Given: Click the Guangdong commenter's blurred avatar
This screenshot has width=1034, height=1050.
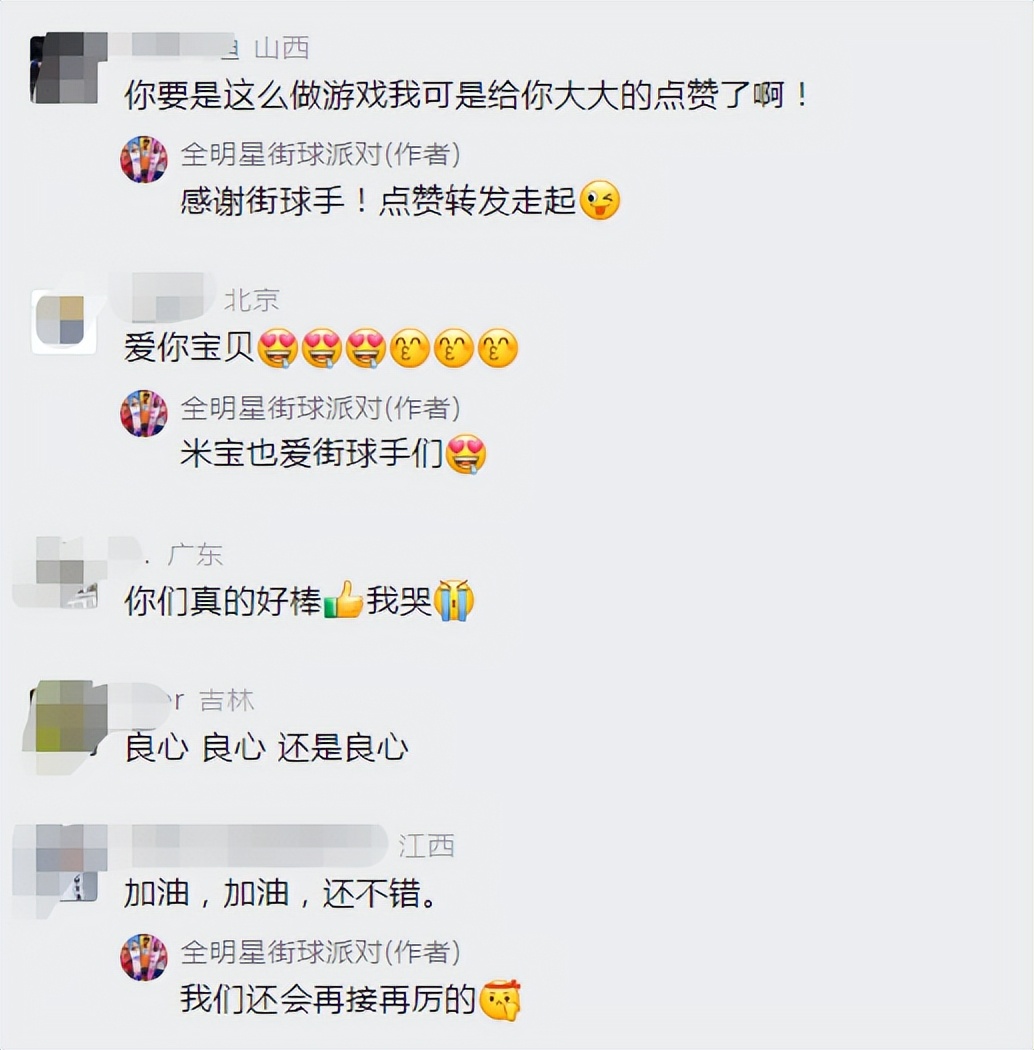Looking at the screenshot, I should click(x=62, y=573).
